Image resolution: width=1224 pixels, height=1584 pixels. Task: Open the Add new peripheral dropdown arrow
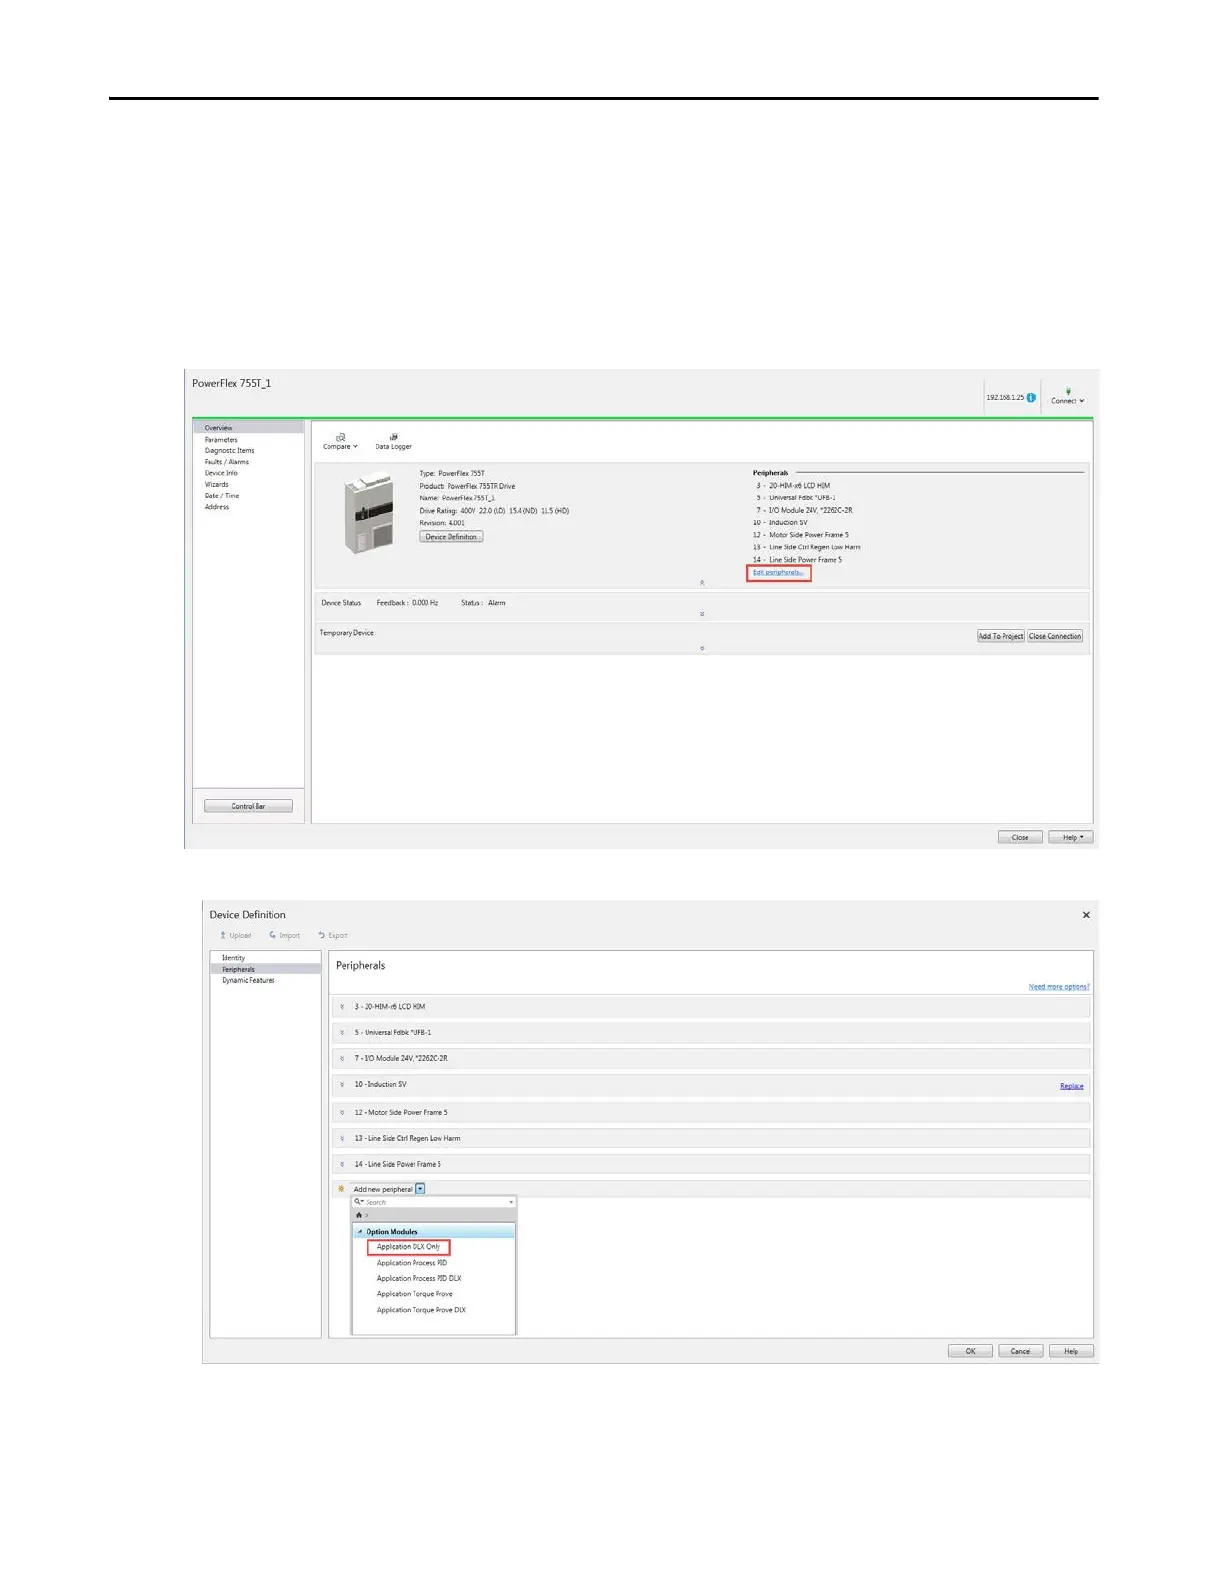420,1189
